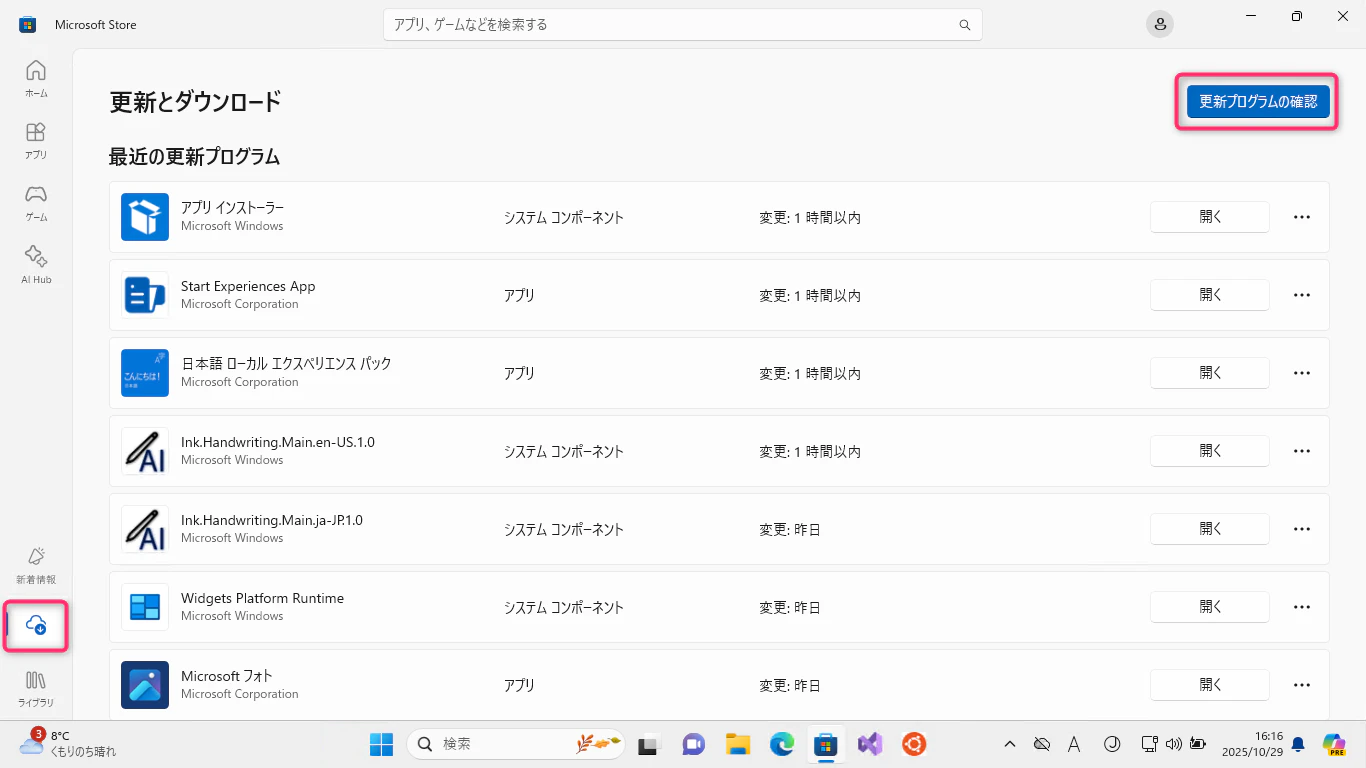1366x768 pixels.
Task: Open more options for Widgets Platform Runtime
Action: (x=1302, y=607)
